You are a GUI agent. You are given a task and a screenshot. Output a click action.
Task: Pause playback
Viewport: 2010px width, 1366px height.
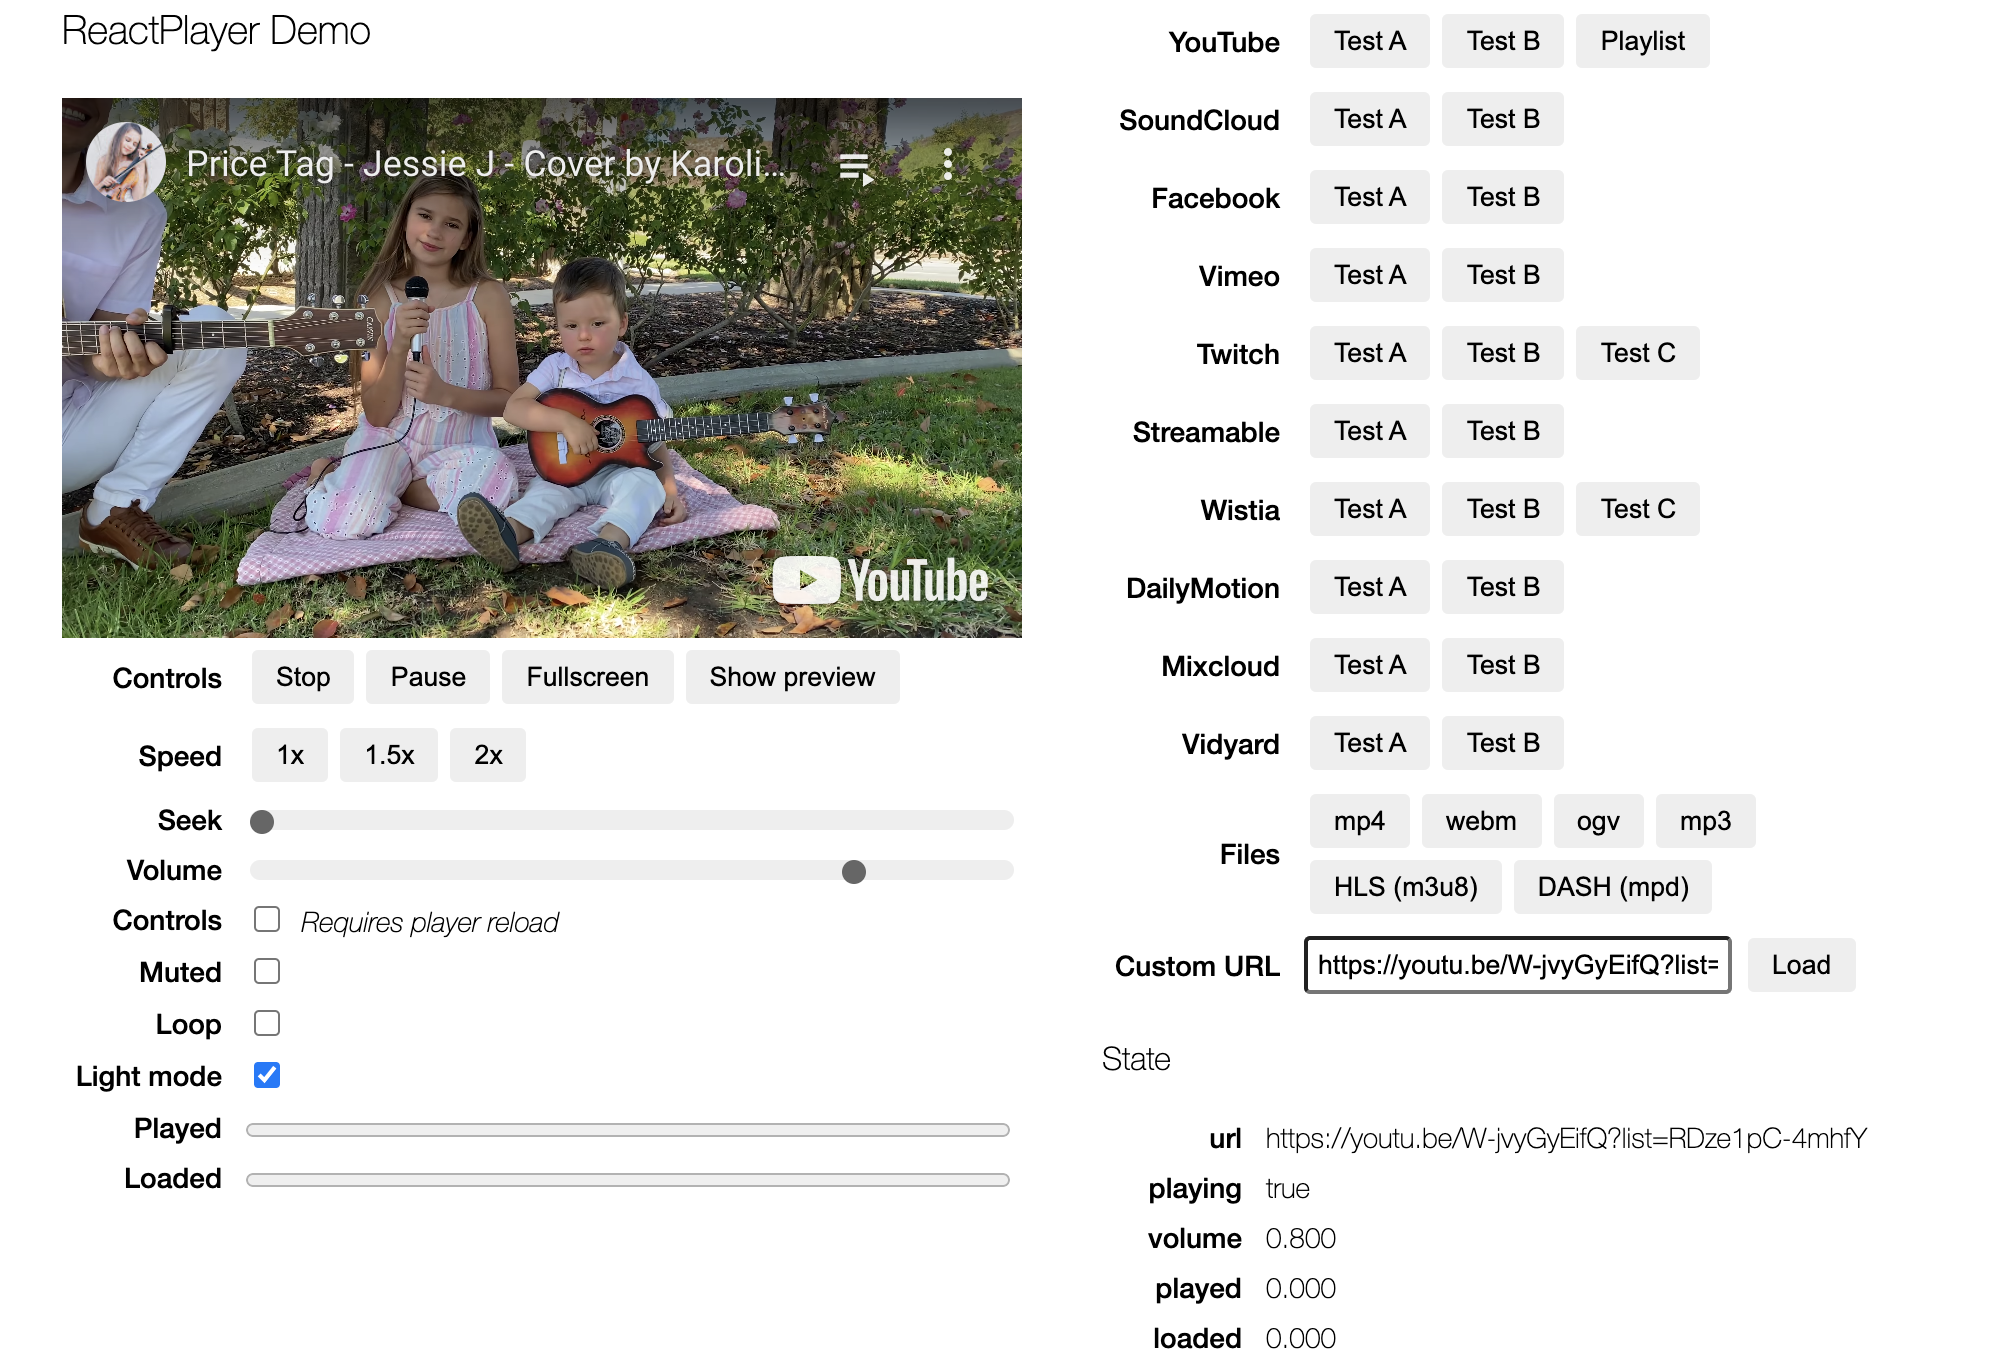(427, 677)
